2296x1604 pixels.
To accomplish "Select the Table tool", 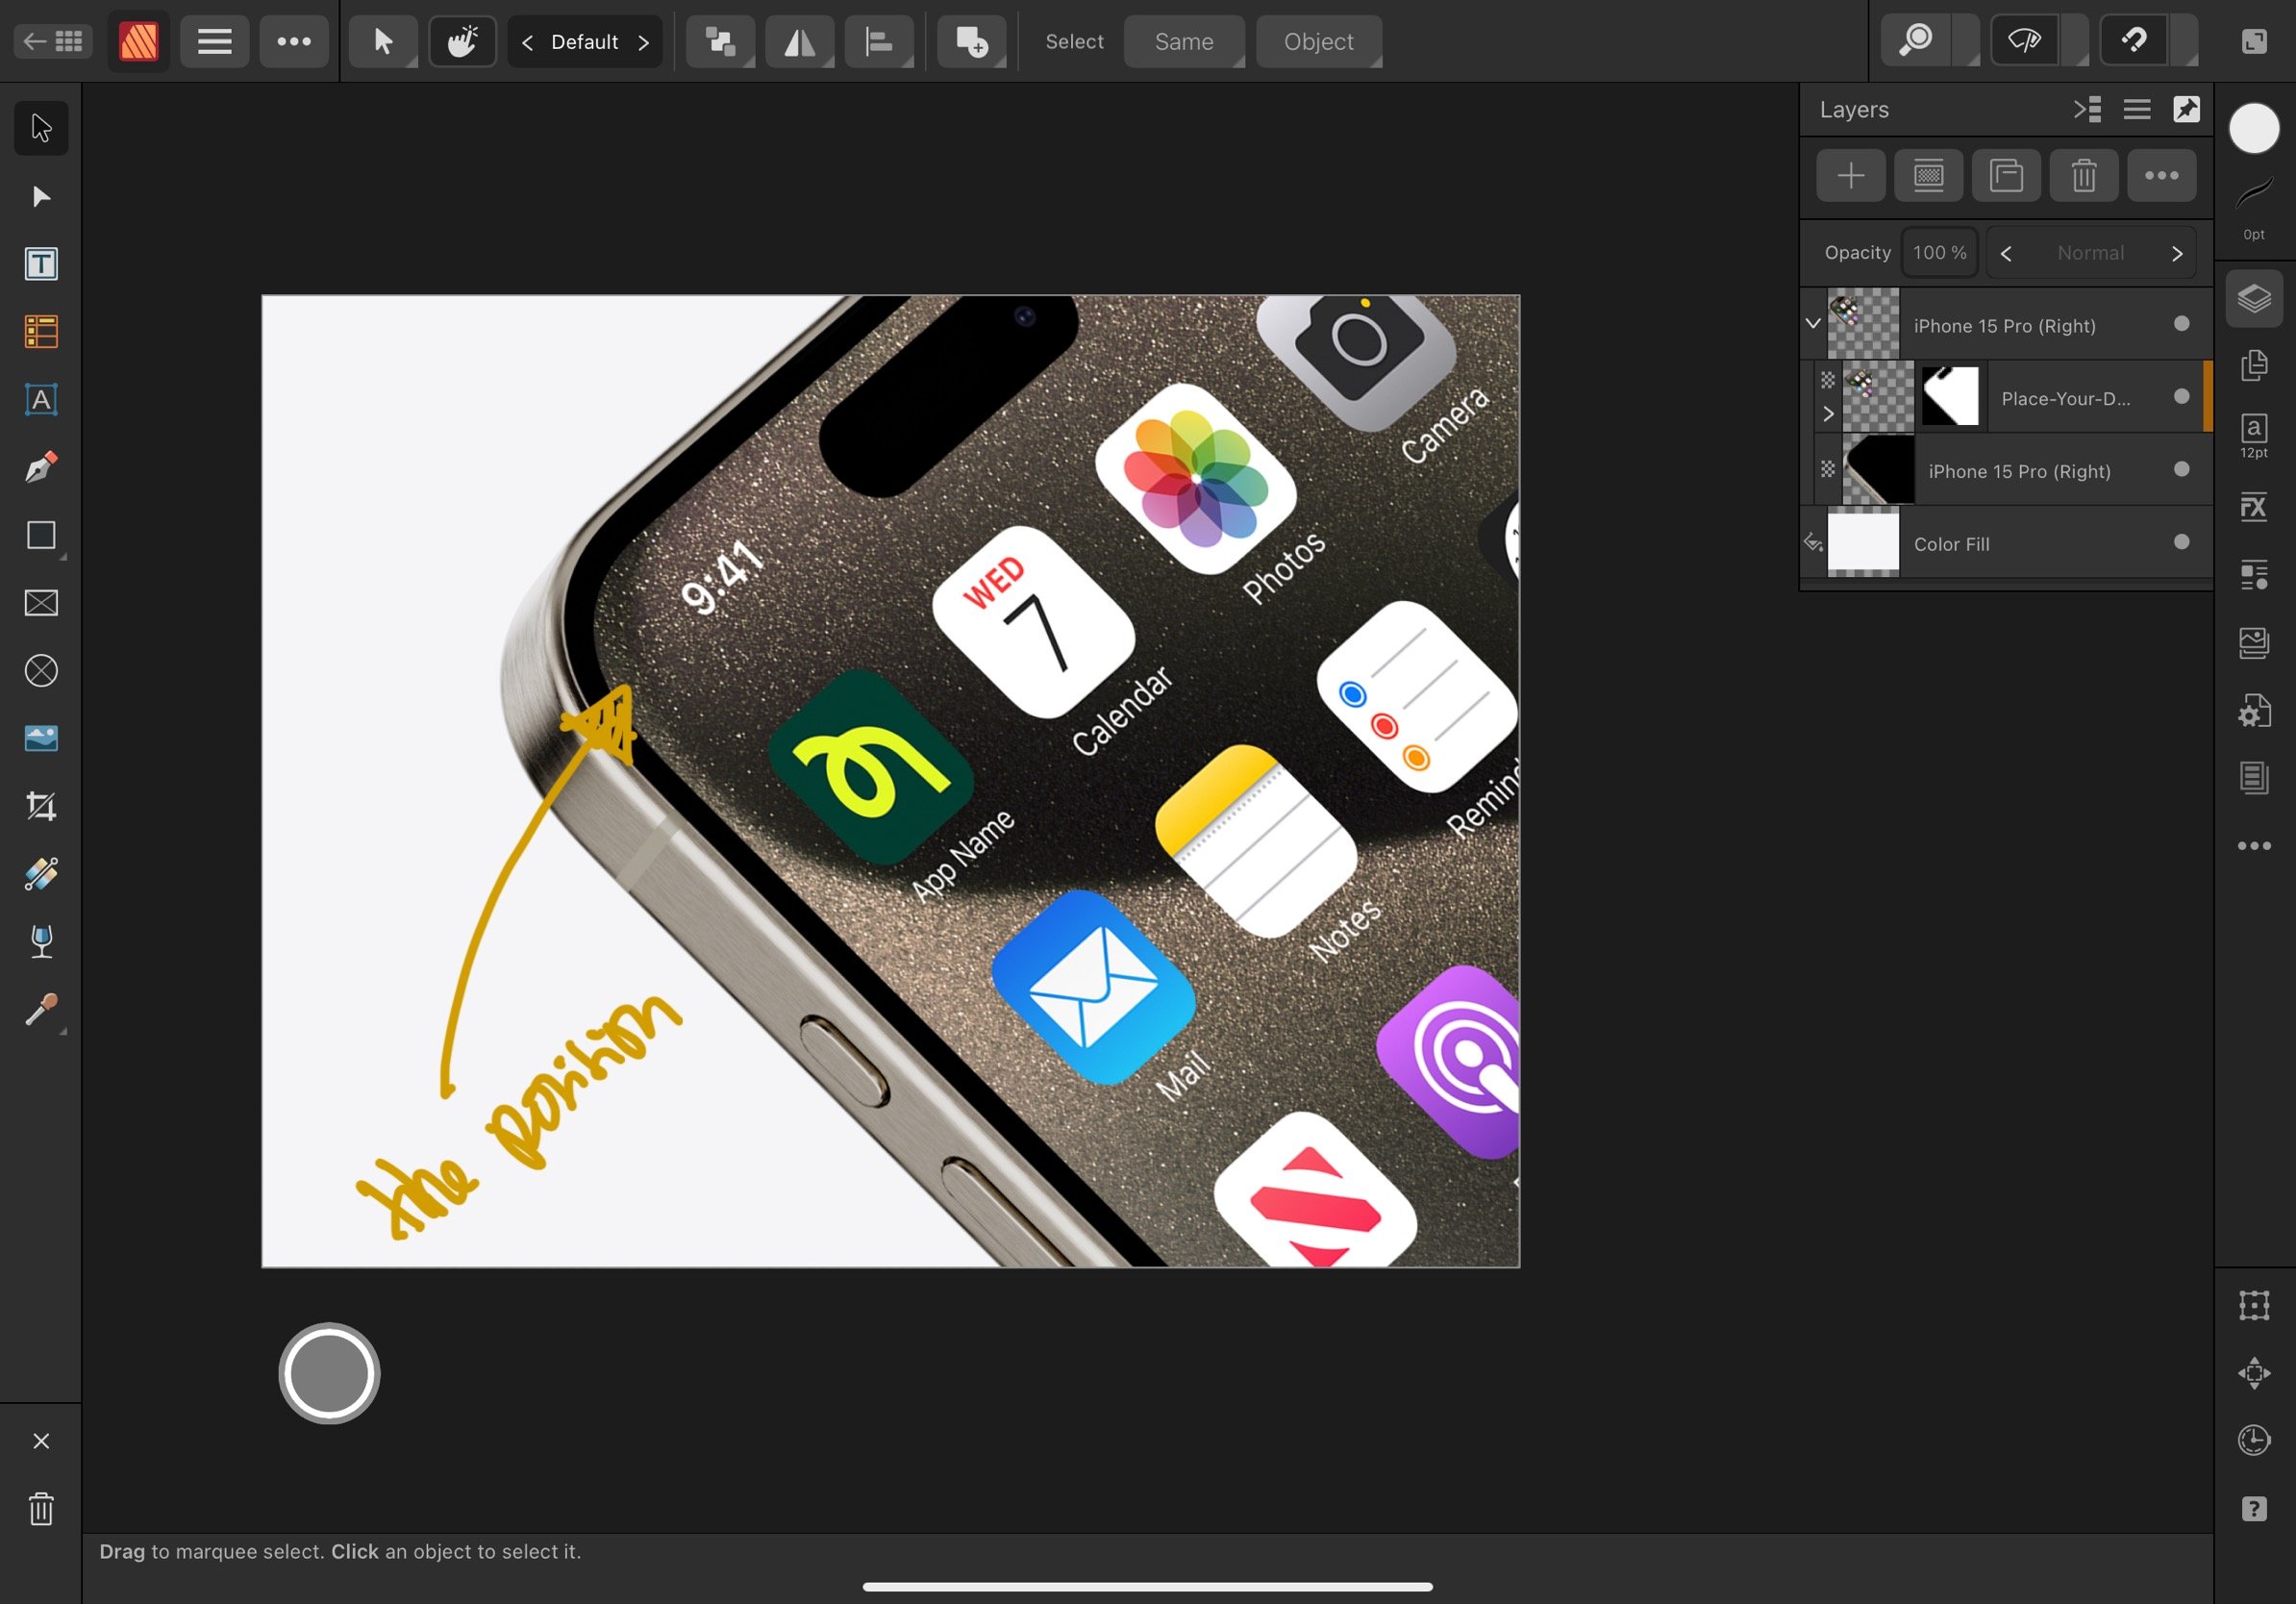I will (x=41, y=332).
